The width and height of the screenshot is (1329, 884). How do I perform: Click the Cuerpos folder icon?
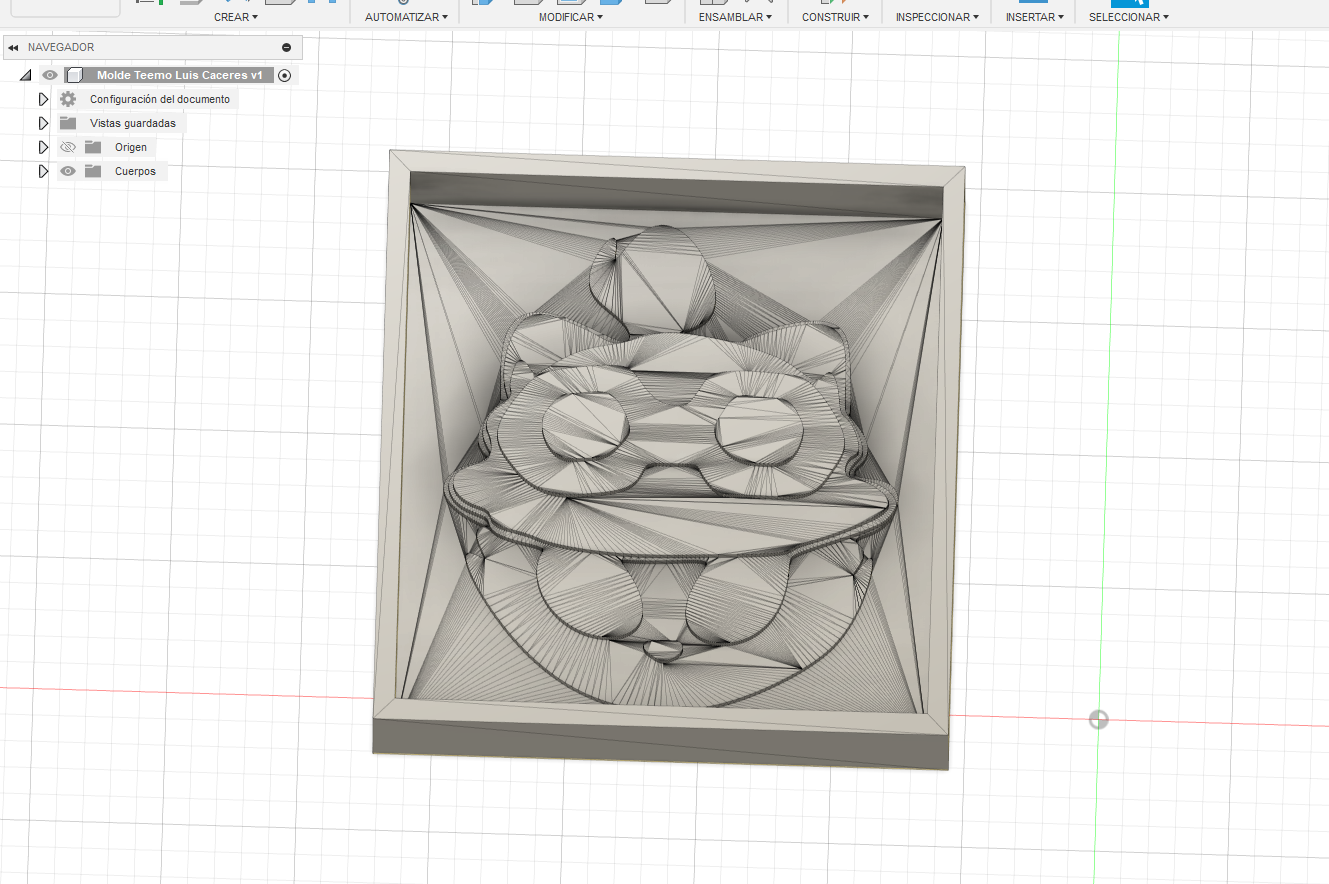pos(93,171)
